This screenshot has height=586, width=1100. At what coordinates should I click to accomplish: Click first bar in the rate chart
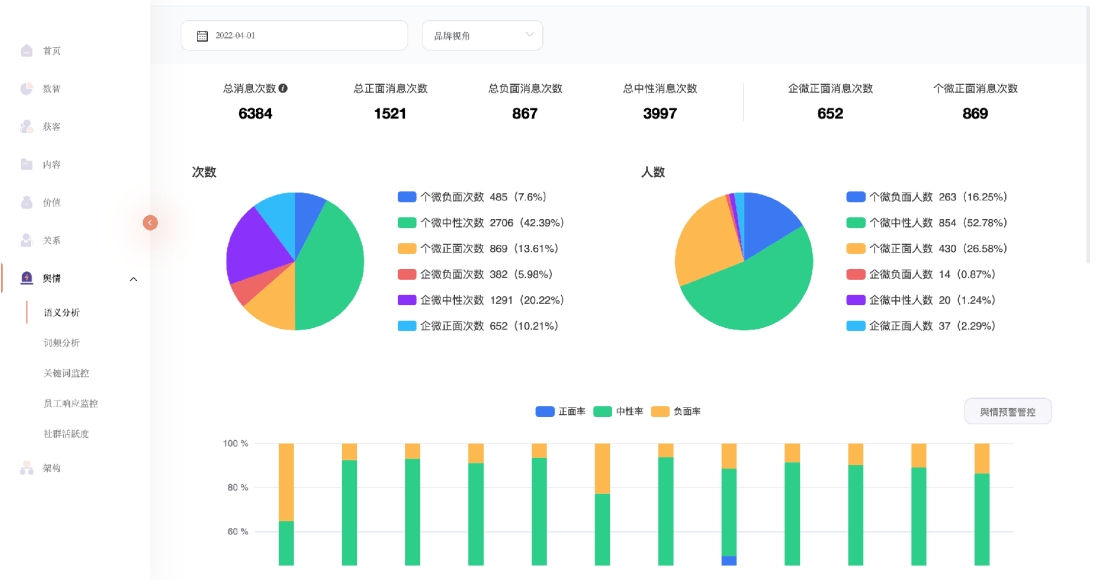coord(286,504)
